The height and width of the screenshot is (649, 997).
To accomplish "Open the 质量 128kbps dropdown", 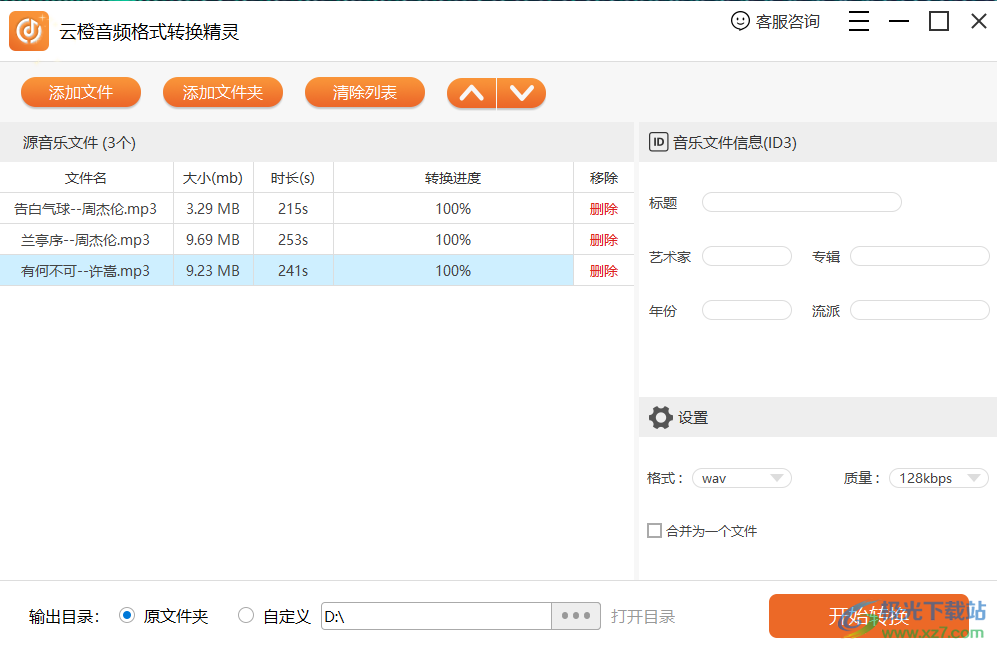I will (939, 478).
